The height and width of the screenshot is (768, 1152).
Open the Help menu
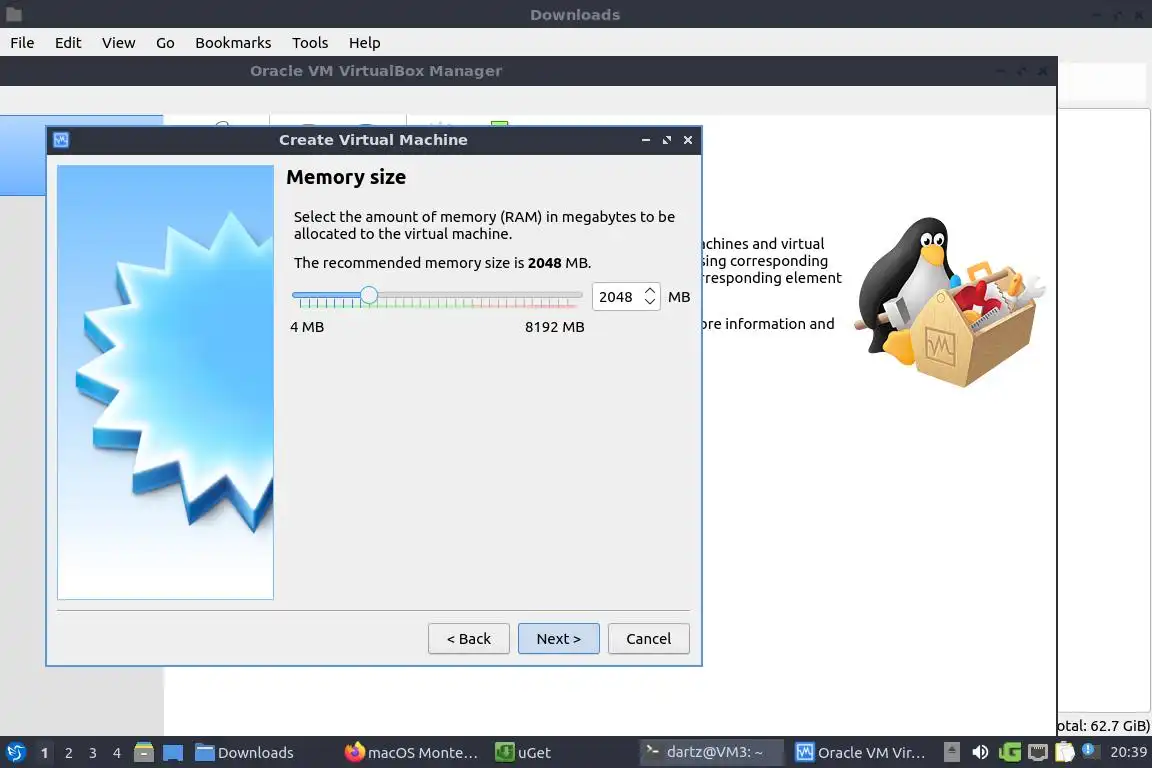pyautogui.click(x=364, y=43)
